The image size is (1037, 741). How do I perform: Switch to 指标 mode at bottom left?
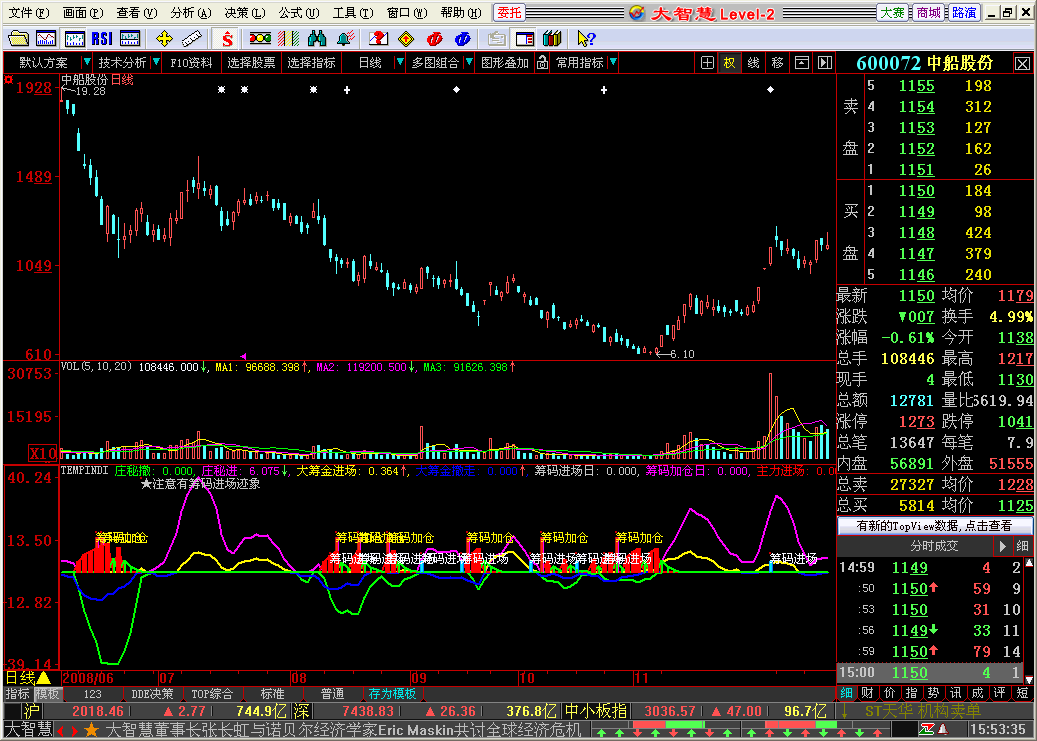point(17,693)
